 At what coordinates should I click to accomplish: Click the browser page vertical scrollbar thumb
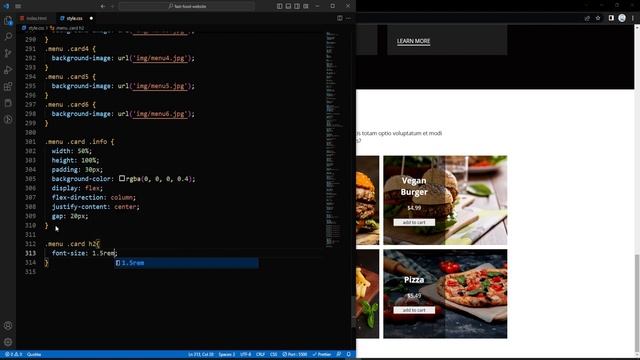click(637, 304)
